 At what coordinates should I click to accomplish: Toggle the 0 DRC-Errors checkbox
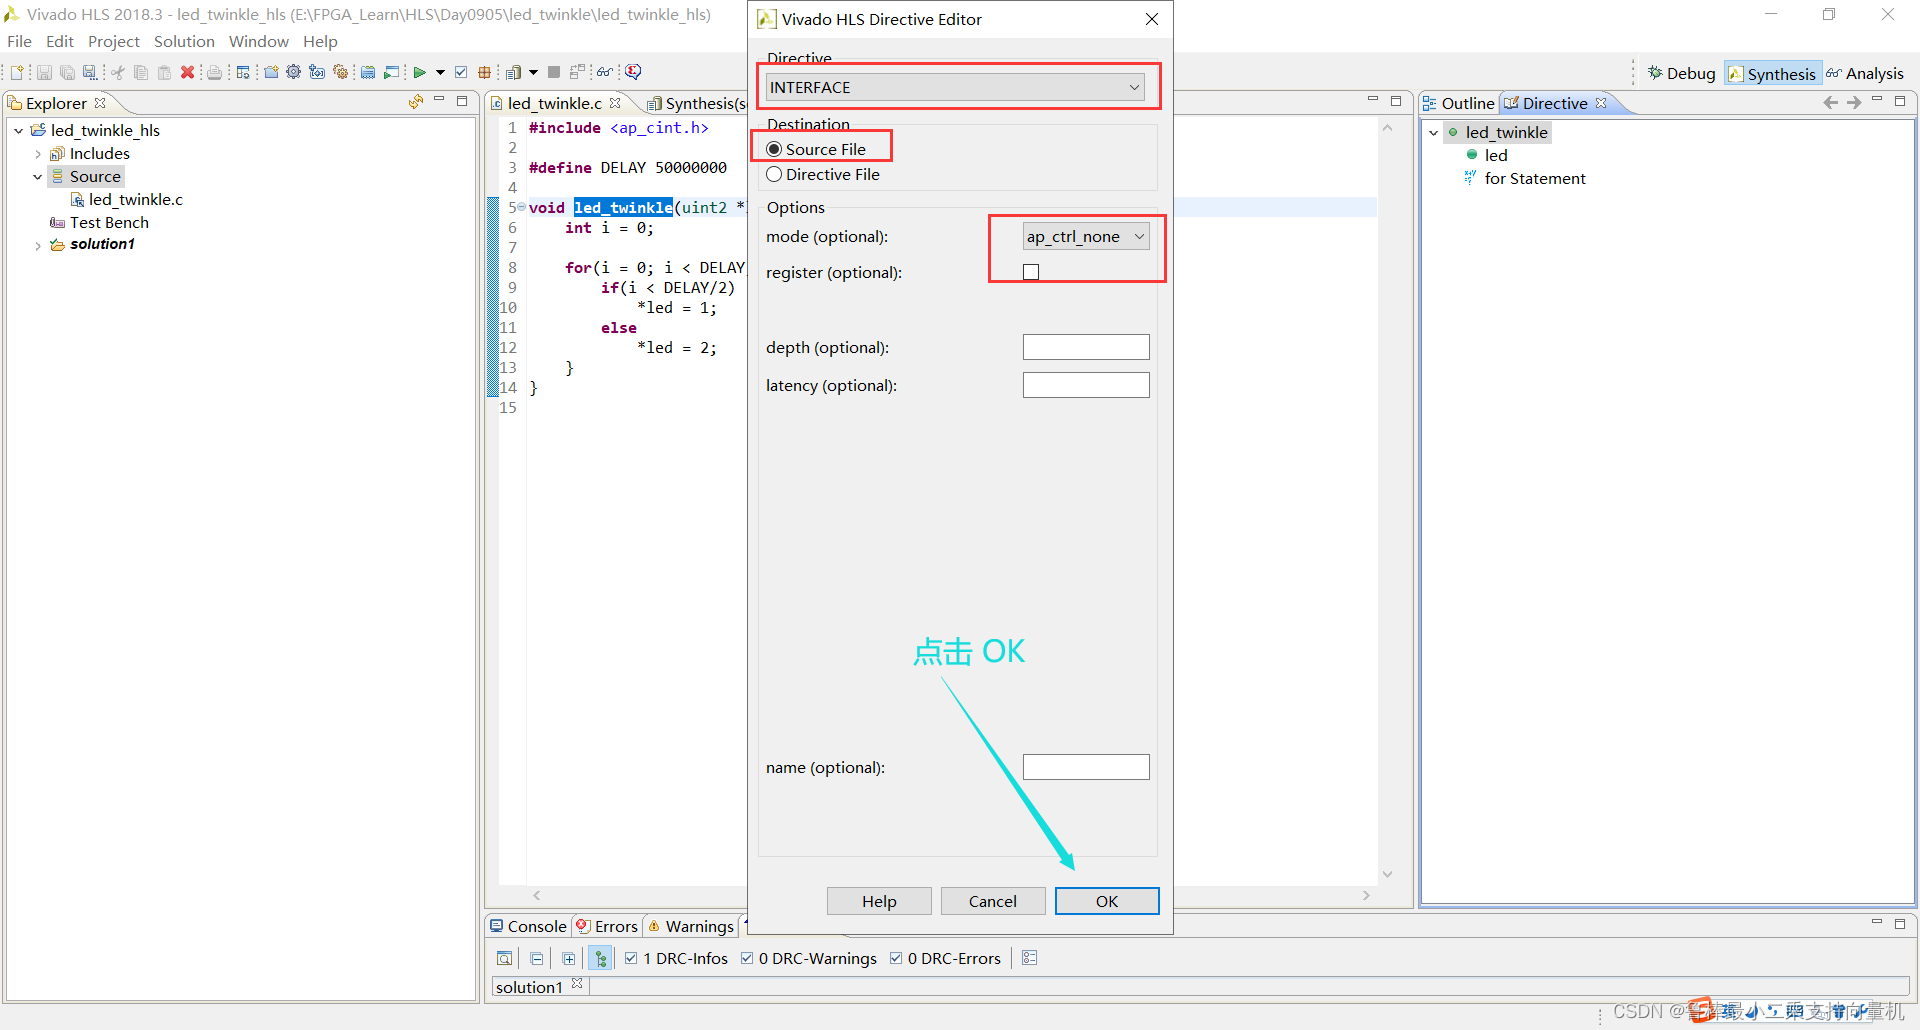pos(896,958)
